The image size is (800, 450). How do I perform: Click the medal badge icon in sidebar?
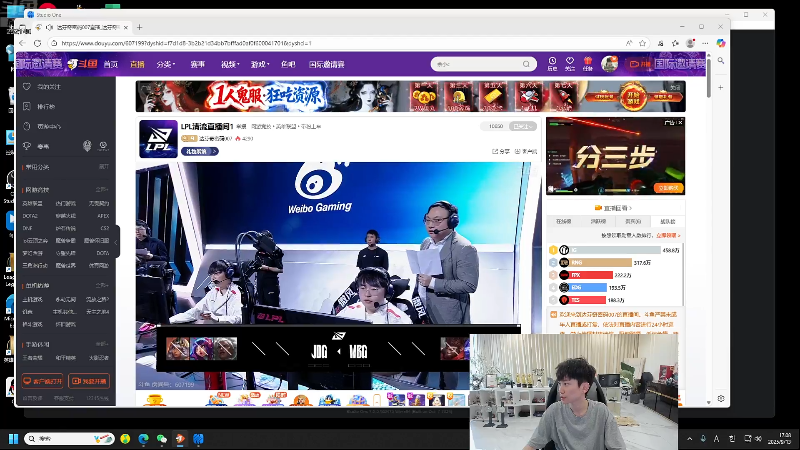click(87, 146)
